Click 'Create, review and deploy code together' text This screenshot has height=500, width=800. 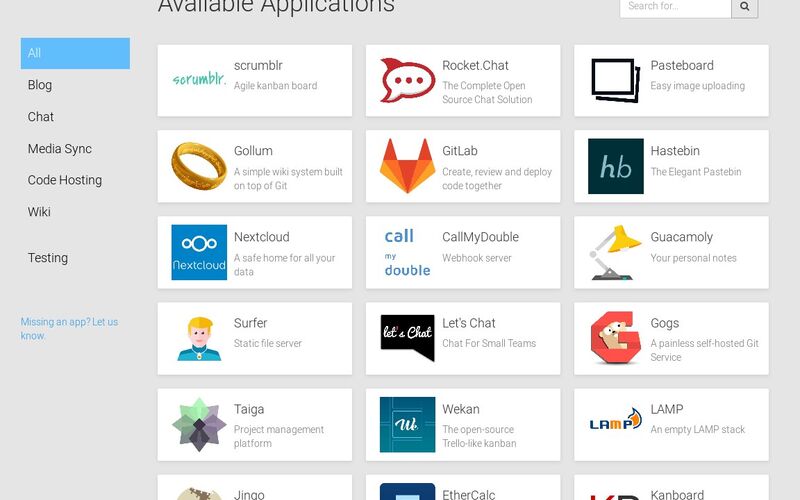click(x=497, y=179)
